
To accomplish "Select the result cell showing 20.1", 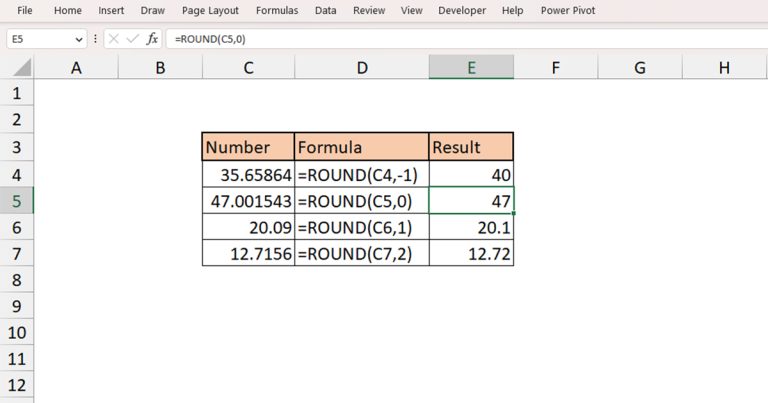I will tap(471, 227).
